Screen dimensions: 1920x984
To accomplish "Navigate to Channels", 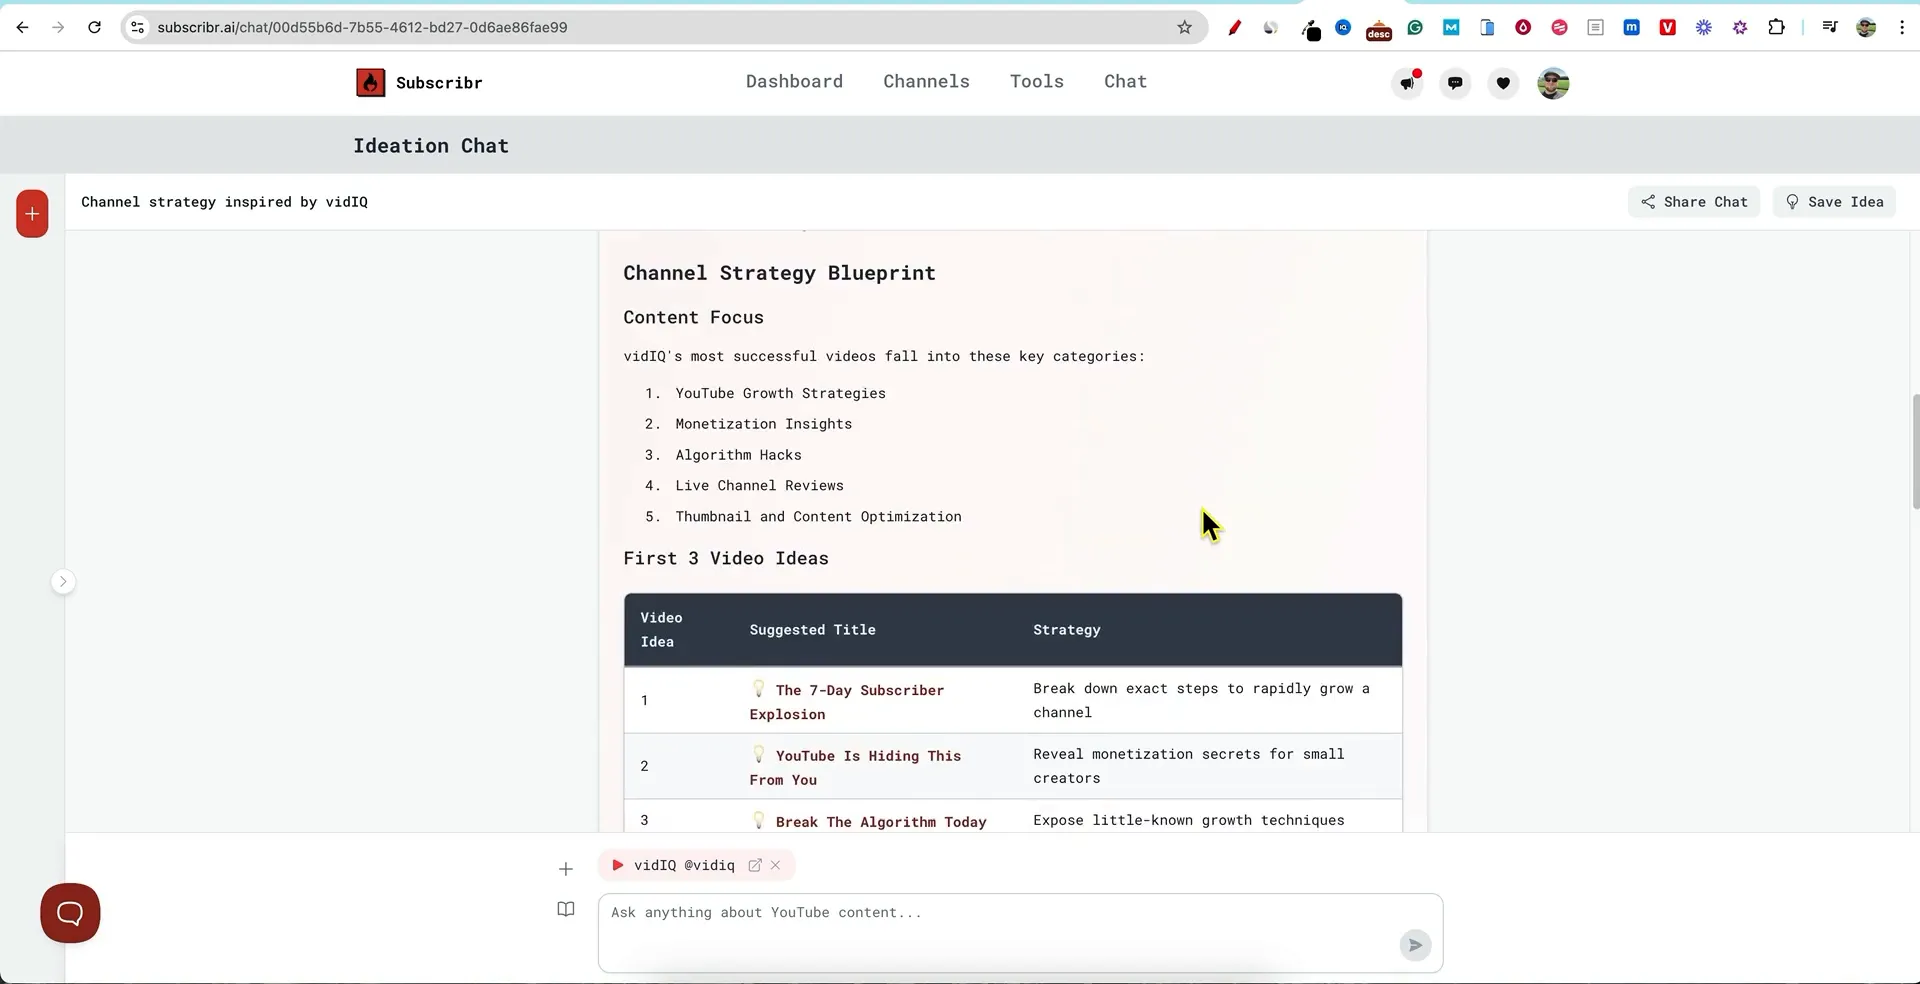I will pyautogui.click(x=926, y=82).
